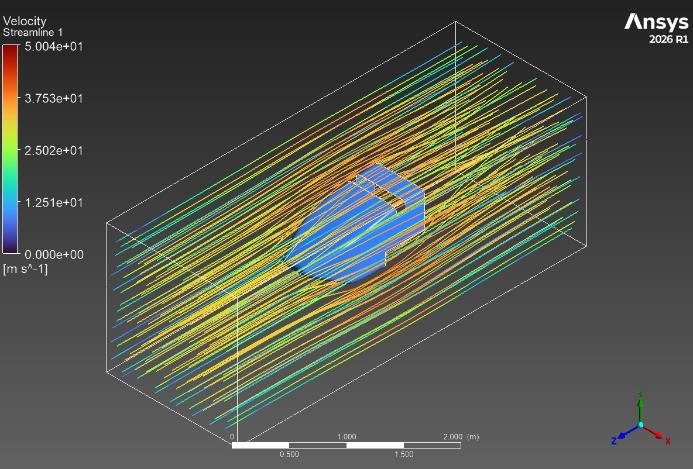Image resolution: width=693 pixels, height=469 pixels.
Task: Click the 2.502e+01 legend value
Action: 53,150
